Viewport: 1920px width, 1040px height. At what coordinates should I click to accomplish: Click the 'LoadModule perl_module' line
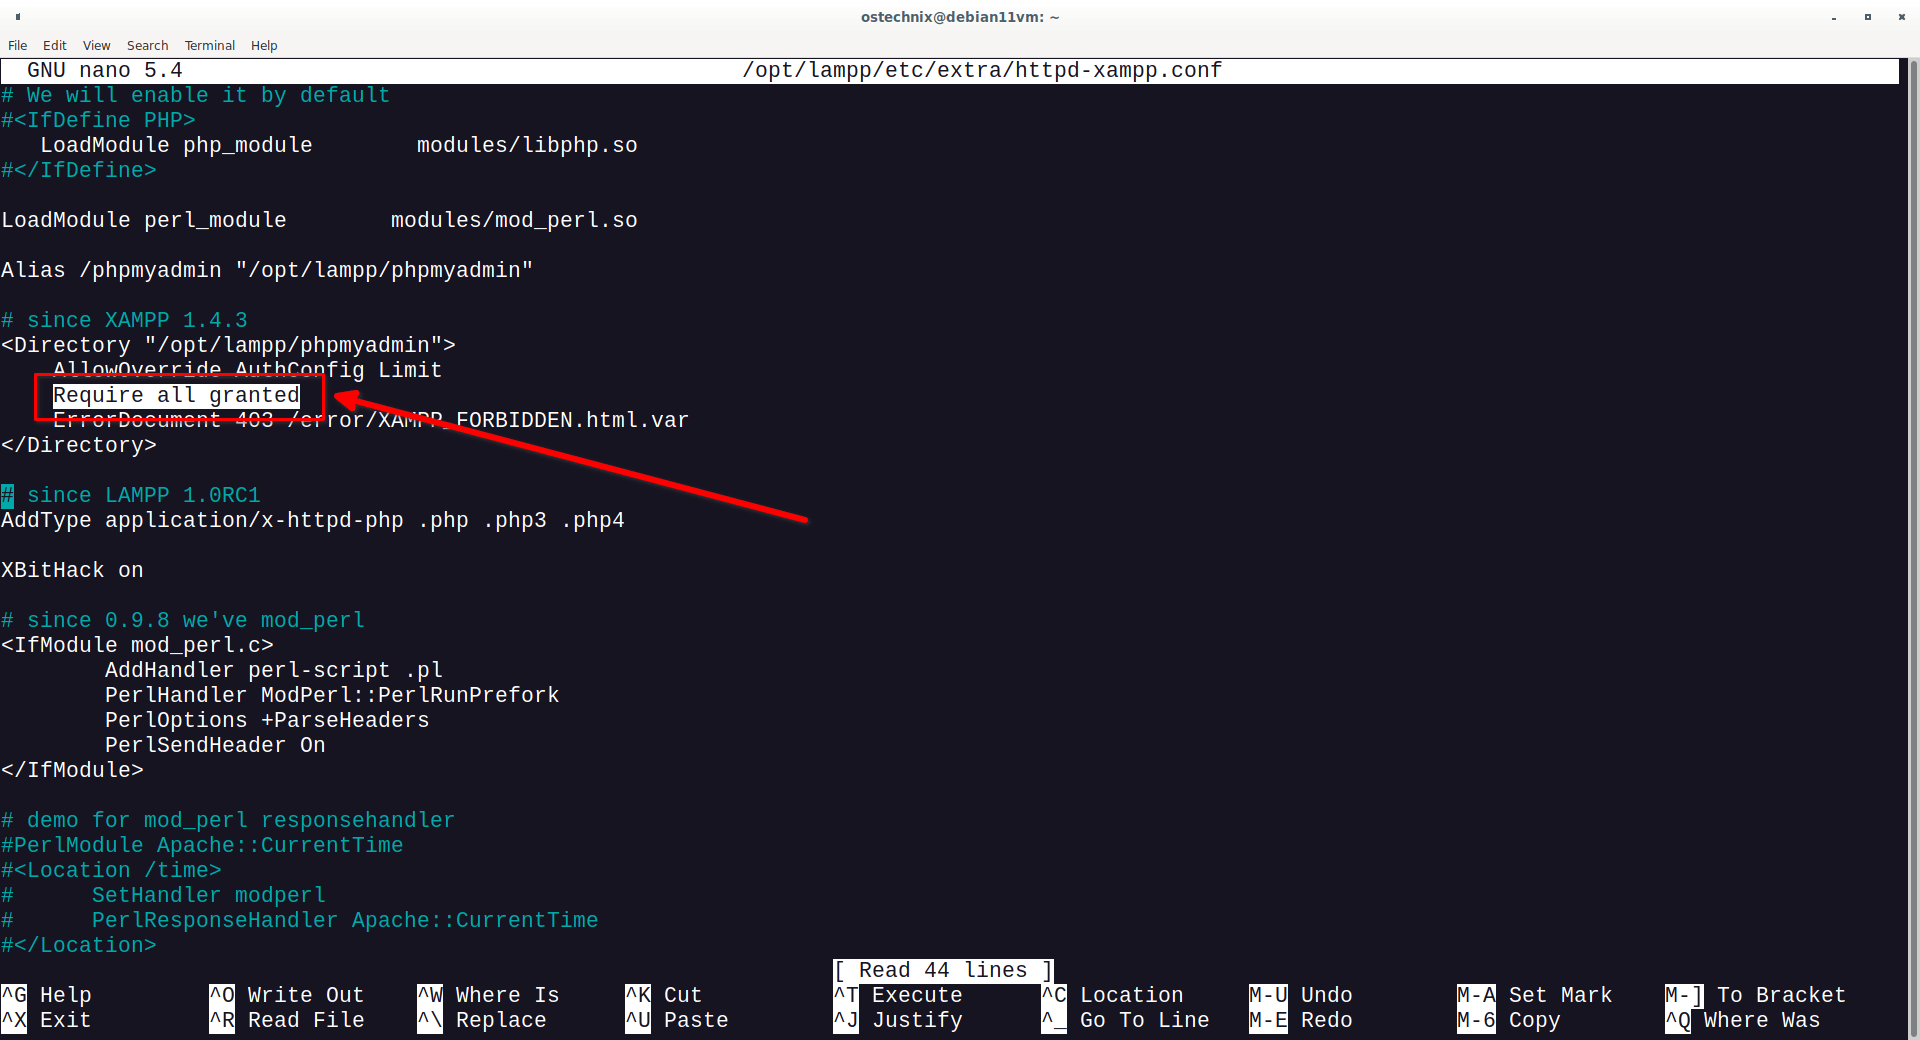[x=319, y=220]
